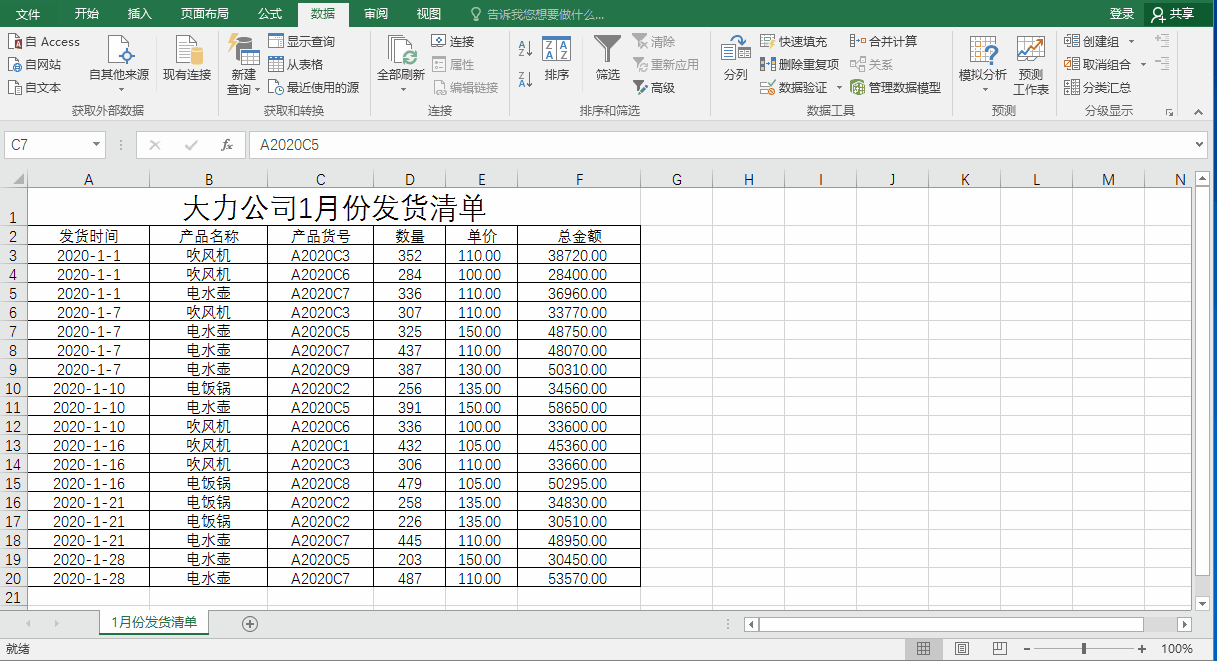Expand the 取消组合 dropdown arrow
This screenshot has height=661, width=1217.
tap(1142, 64)
